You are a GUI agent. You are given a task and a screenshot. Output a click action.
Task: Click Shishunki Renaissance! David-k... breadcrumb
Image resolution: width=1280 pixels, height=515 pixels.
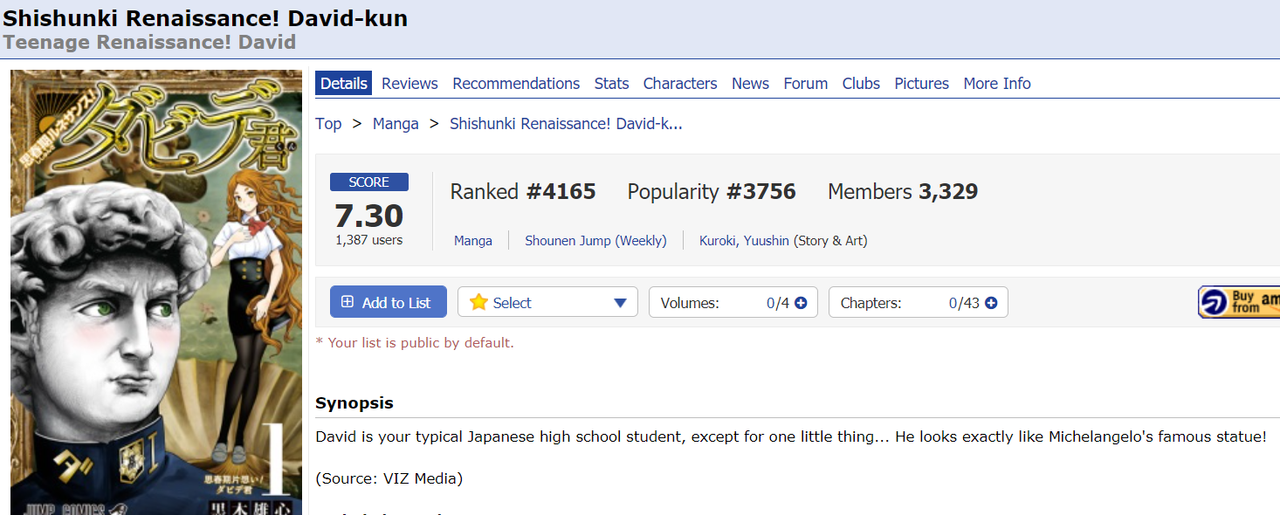point(566,123)
